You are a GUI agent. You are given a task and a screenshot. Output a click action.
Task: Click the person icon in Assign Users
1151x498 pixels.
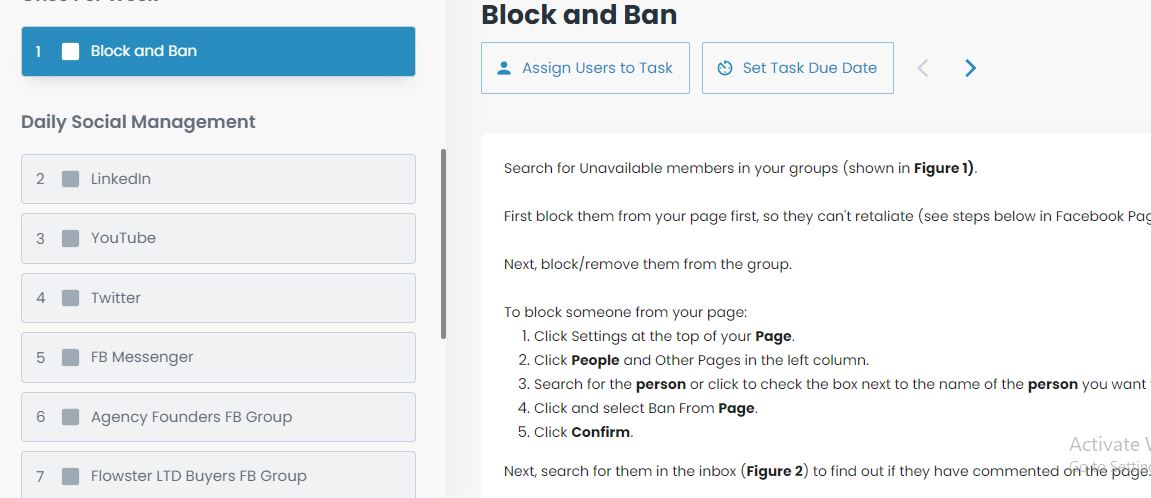click(504, 68)
